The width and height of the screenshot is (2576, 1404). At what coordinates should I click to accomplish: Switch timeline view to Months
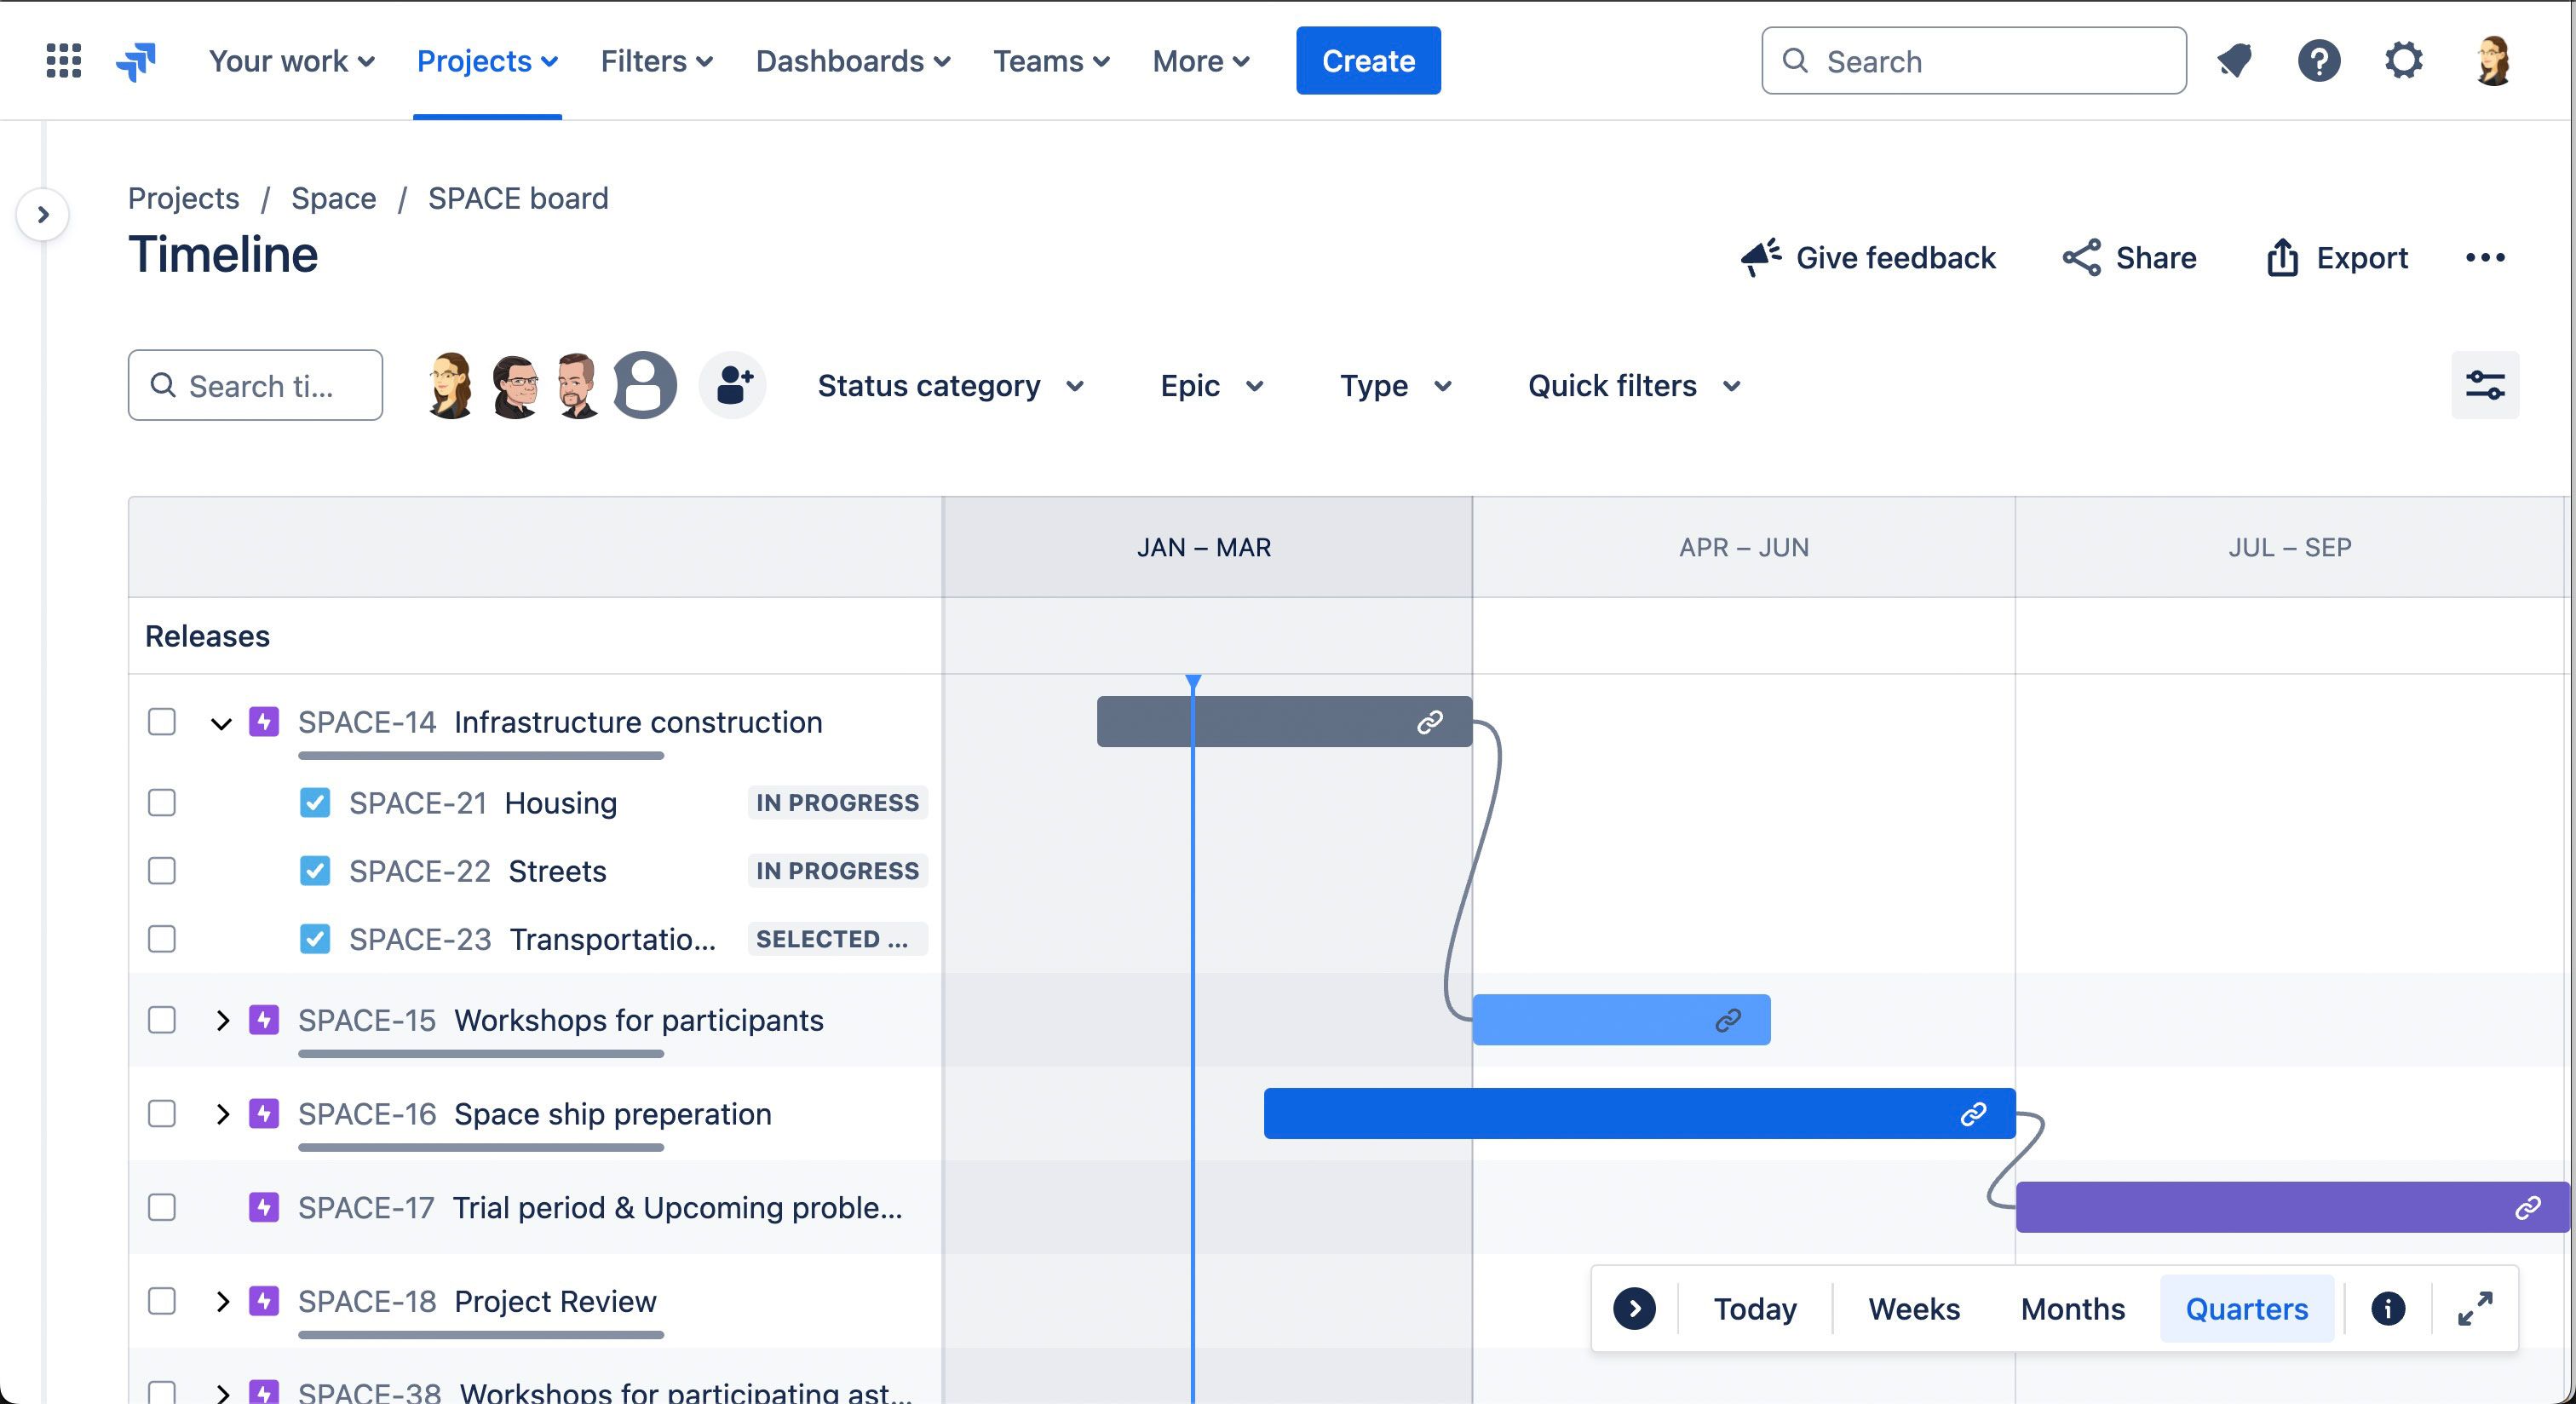(x=2072, y=1308)
